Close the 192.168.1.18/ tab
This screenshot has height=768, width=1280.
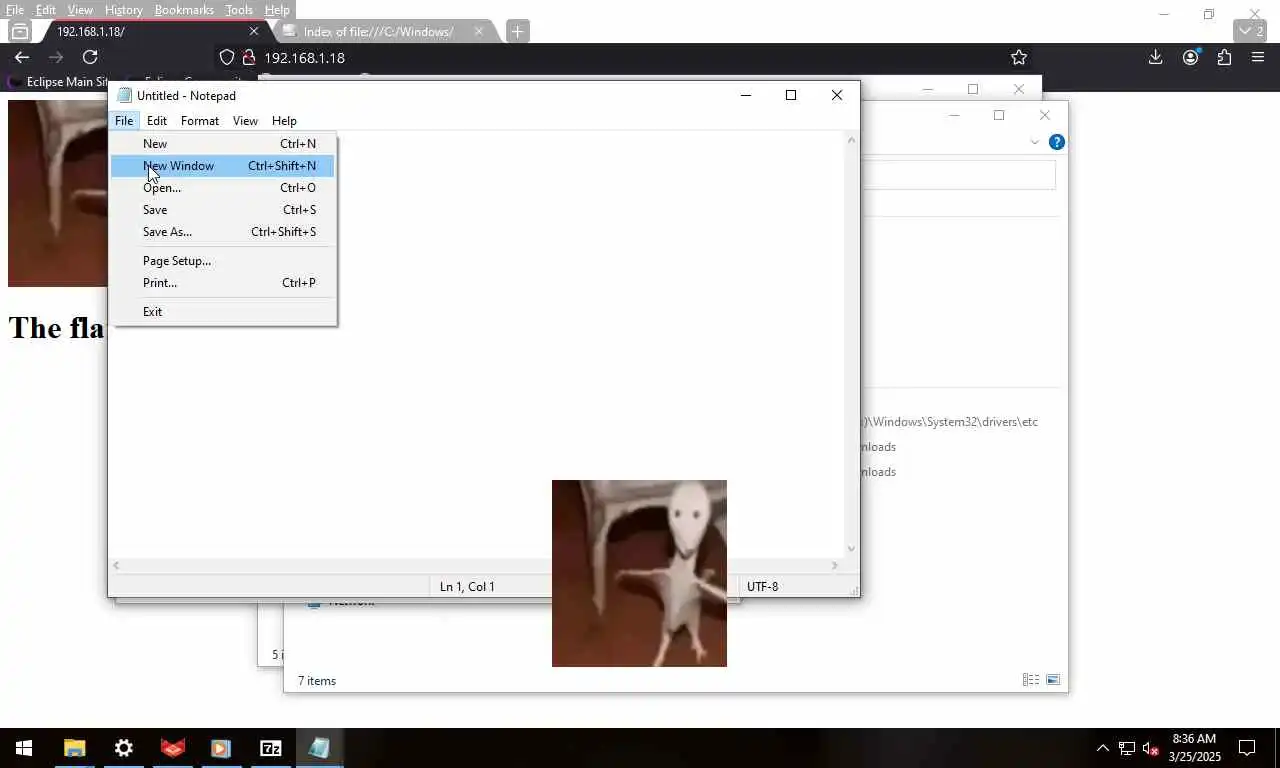tap(253, 32)
